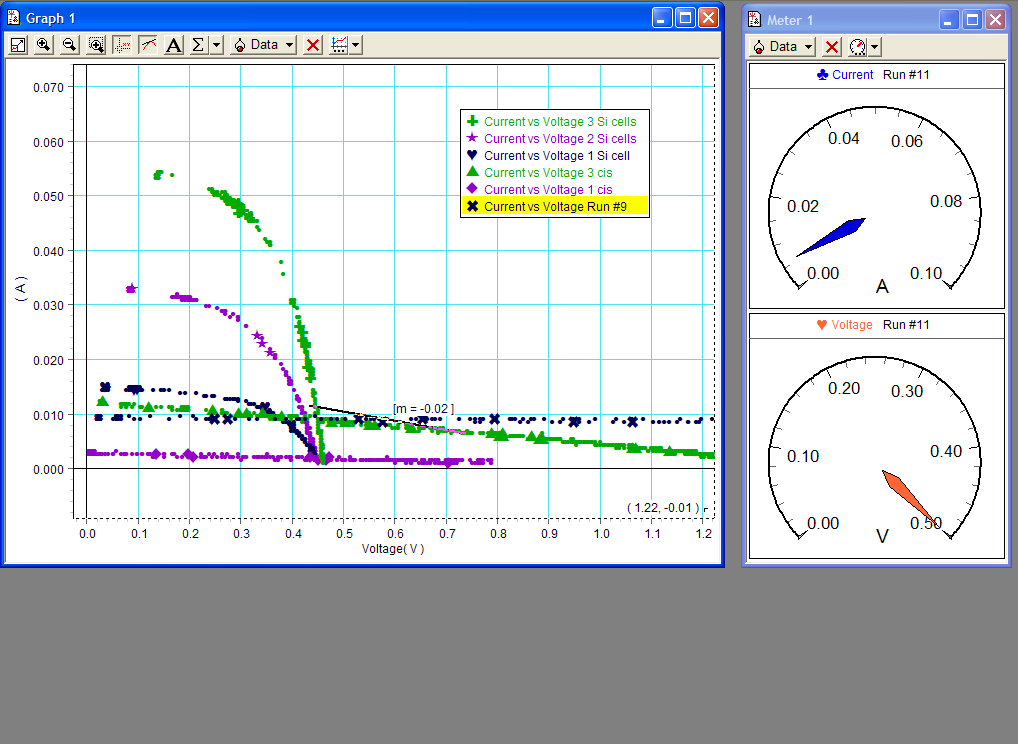Add a text note with the A tool

pyautogui.click(x=174, y=45)
